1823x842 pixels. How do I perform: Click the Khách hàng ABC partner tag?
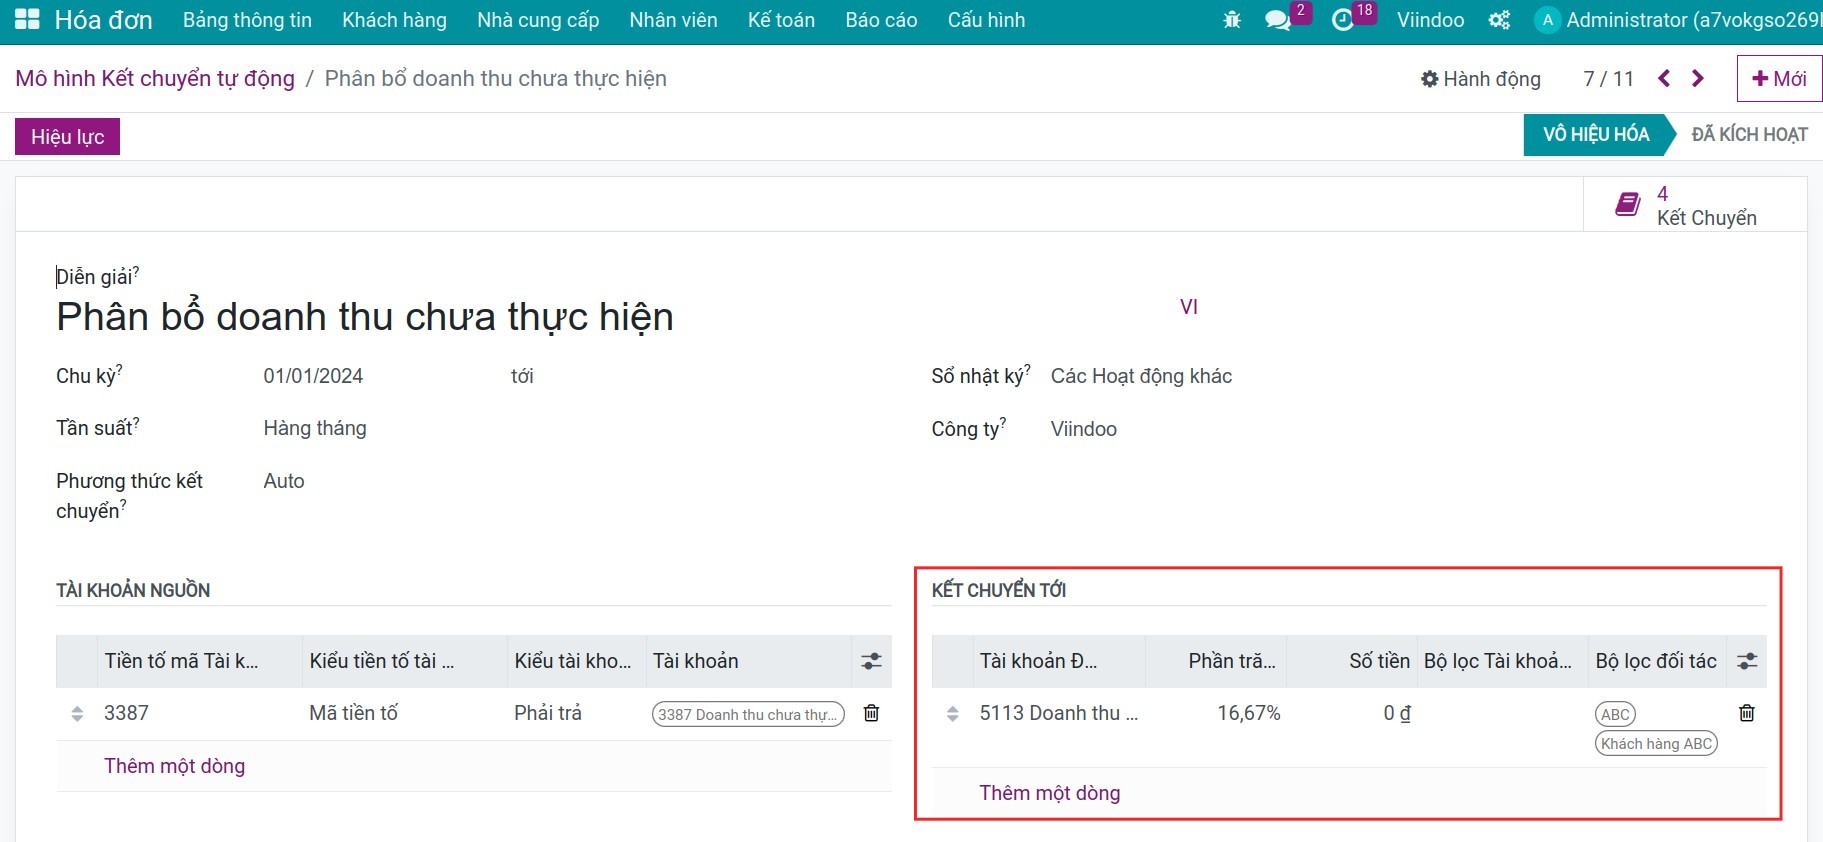point(1656,743)
